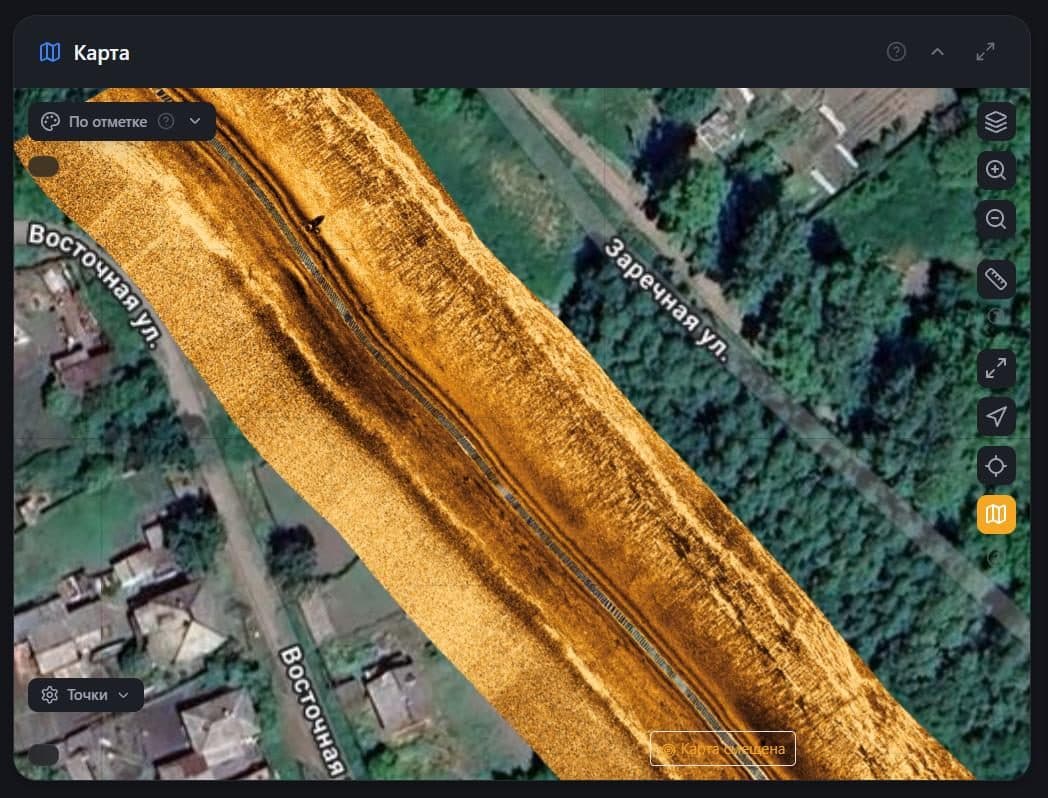Click the navigation arrow icon
The height and width of the screenshot is (798, 1048).
pyautogui.click(x=996, y=417)
